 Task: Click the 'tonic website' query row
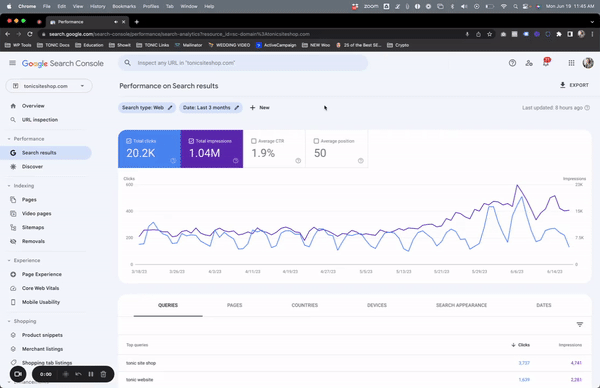354,380
